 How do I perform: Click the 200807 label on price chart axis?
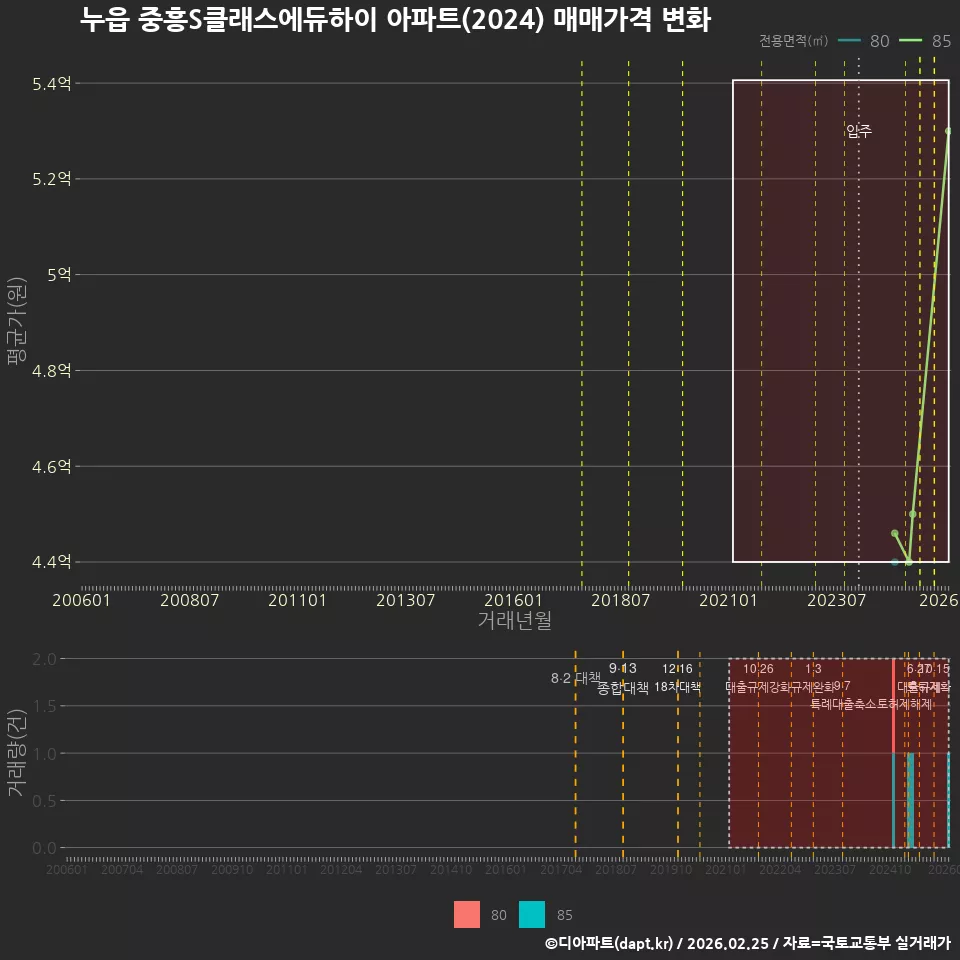(189, 600)
